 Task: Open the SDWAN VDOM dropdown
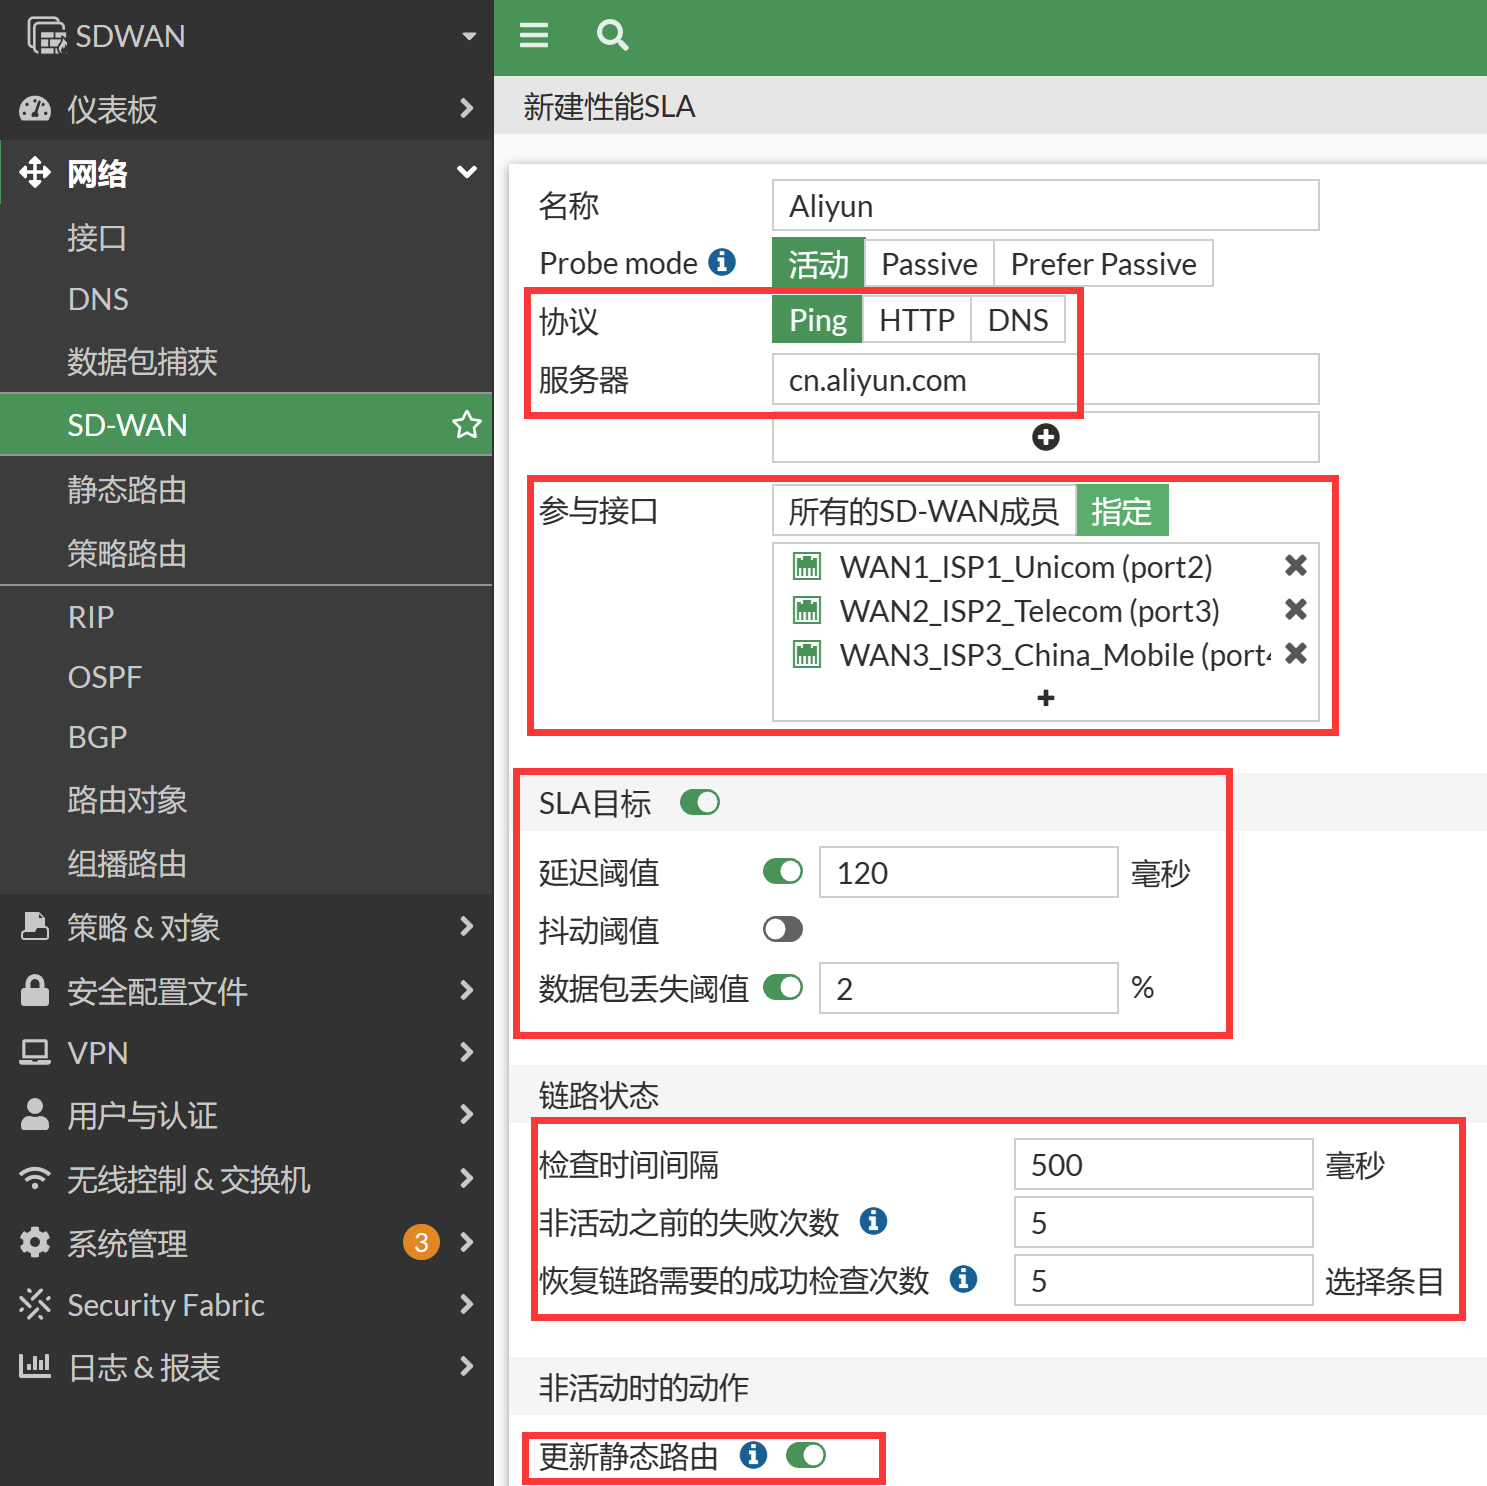click(468, 36)
